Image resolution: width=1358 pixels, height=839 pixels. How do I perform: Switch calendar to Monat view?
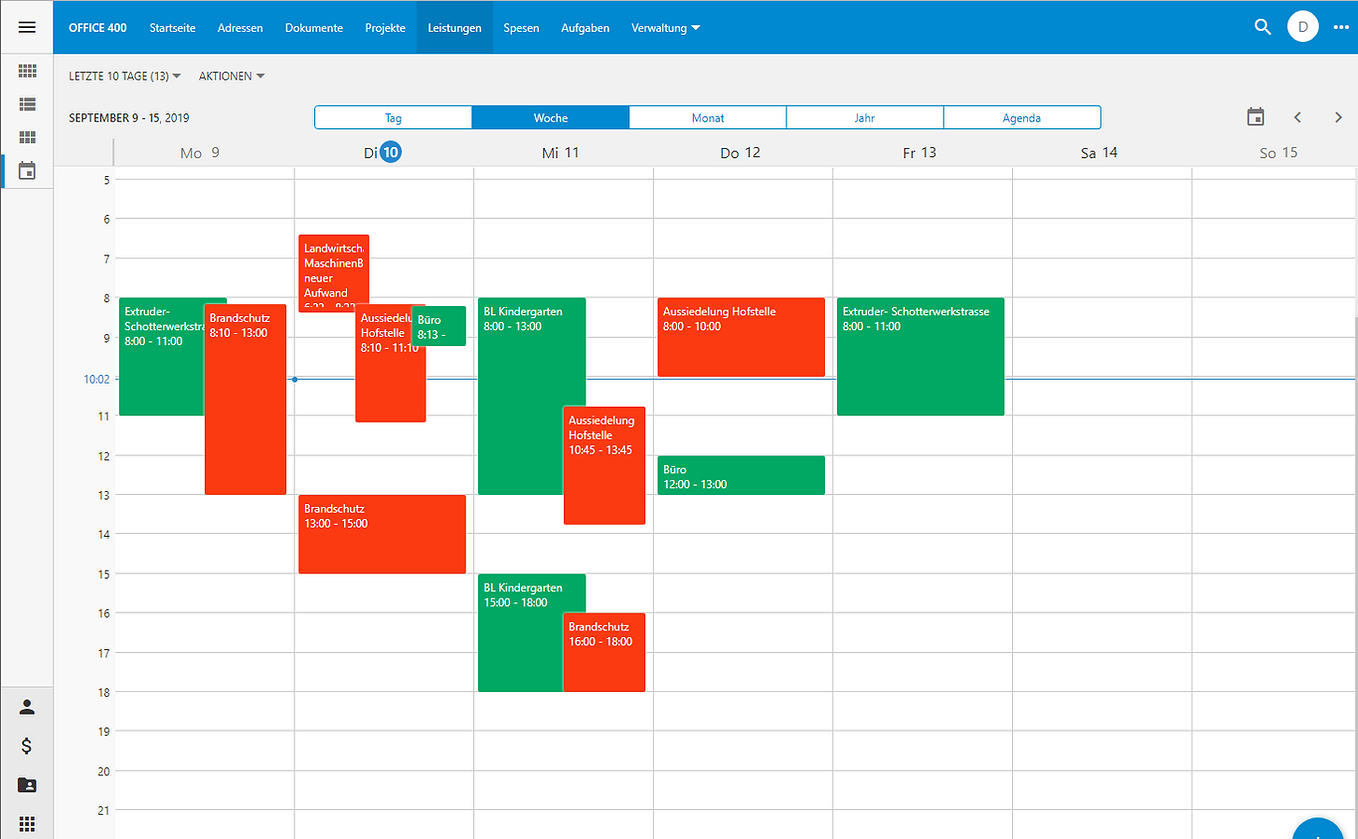(708, 118)
